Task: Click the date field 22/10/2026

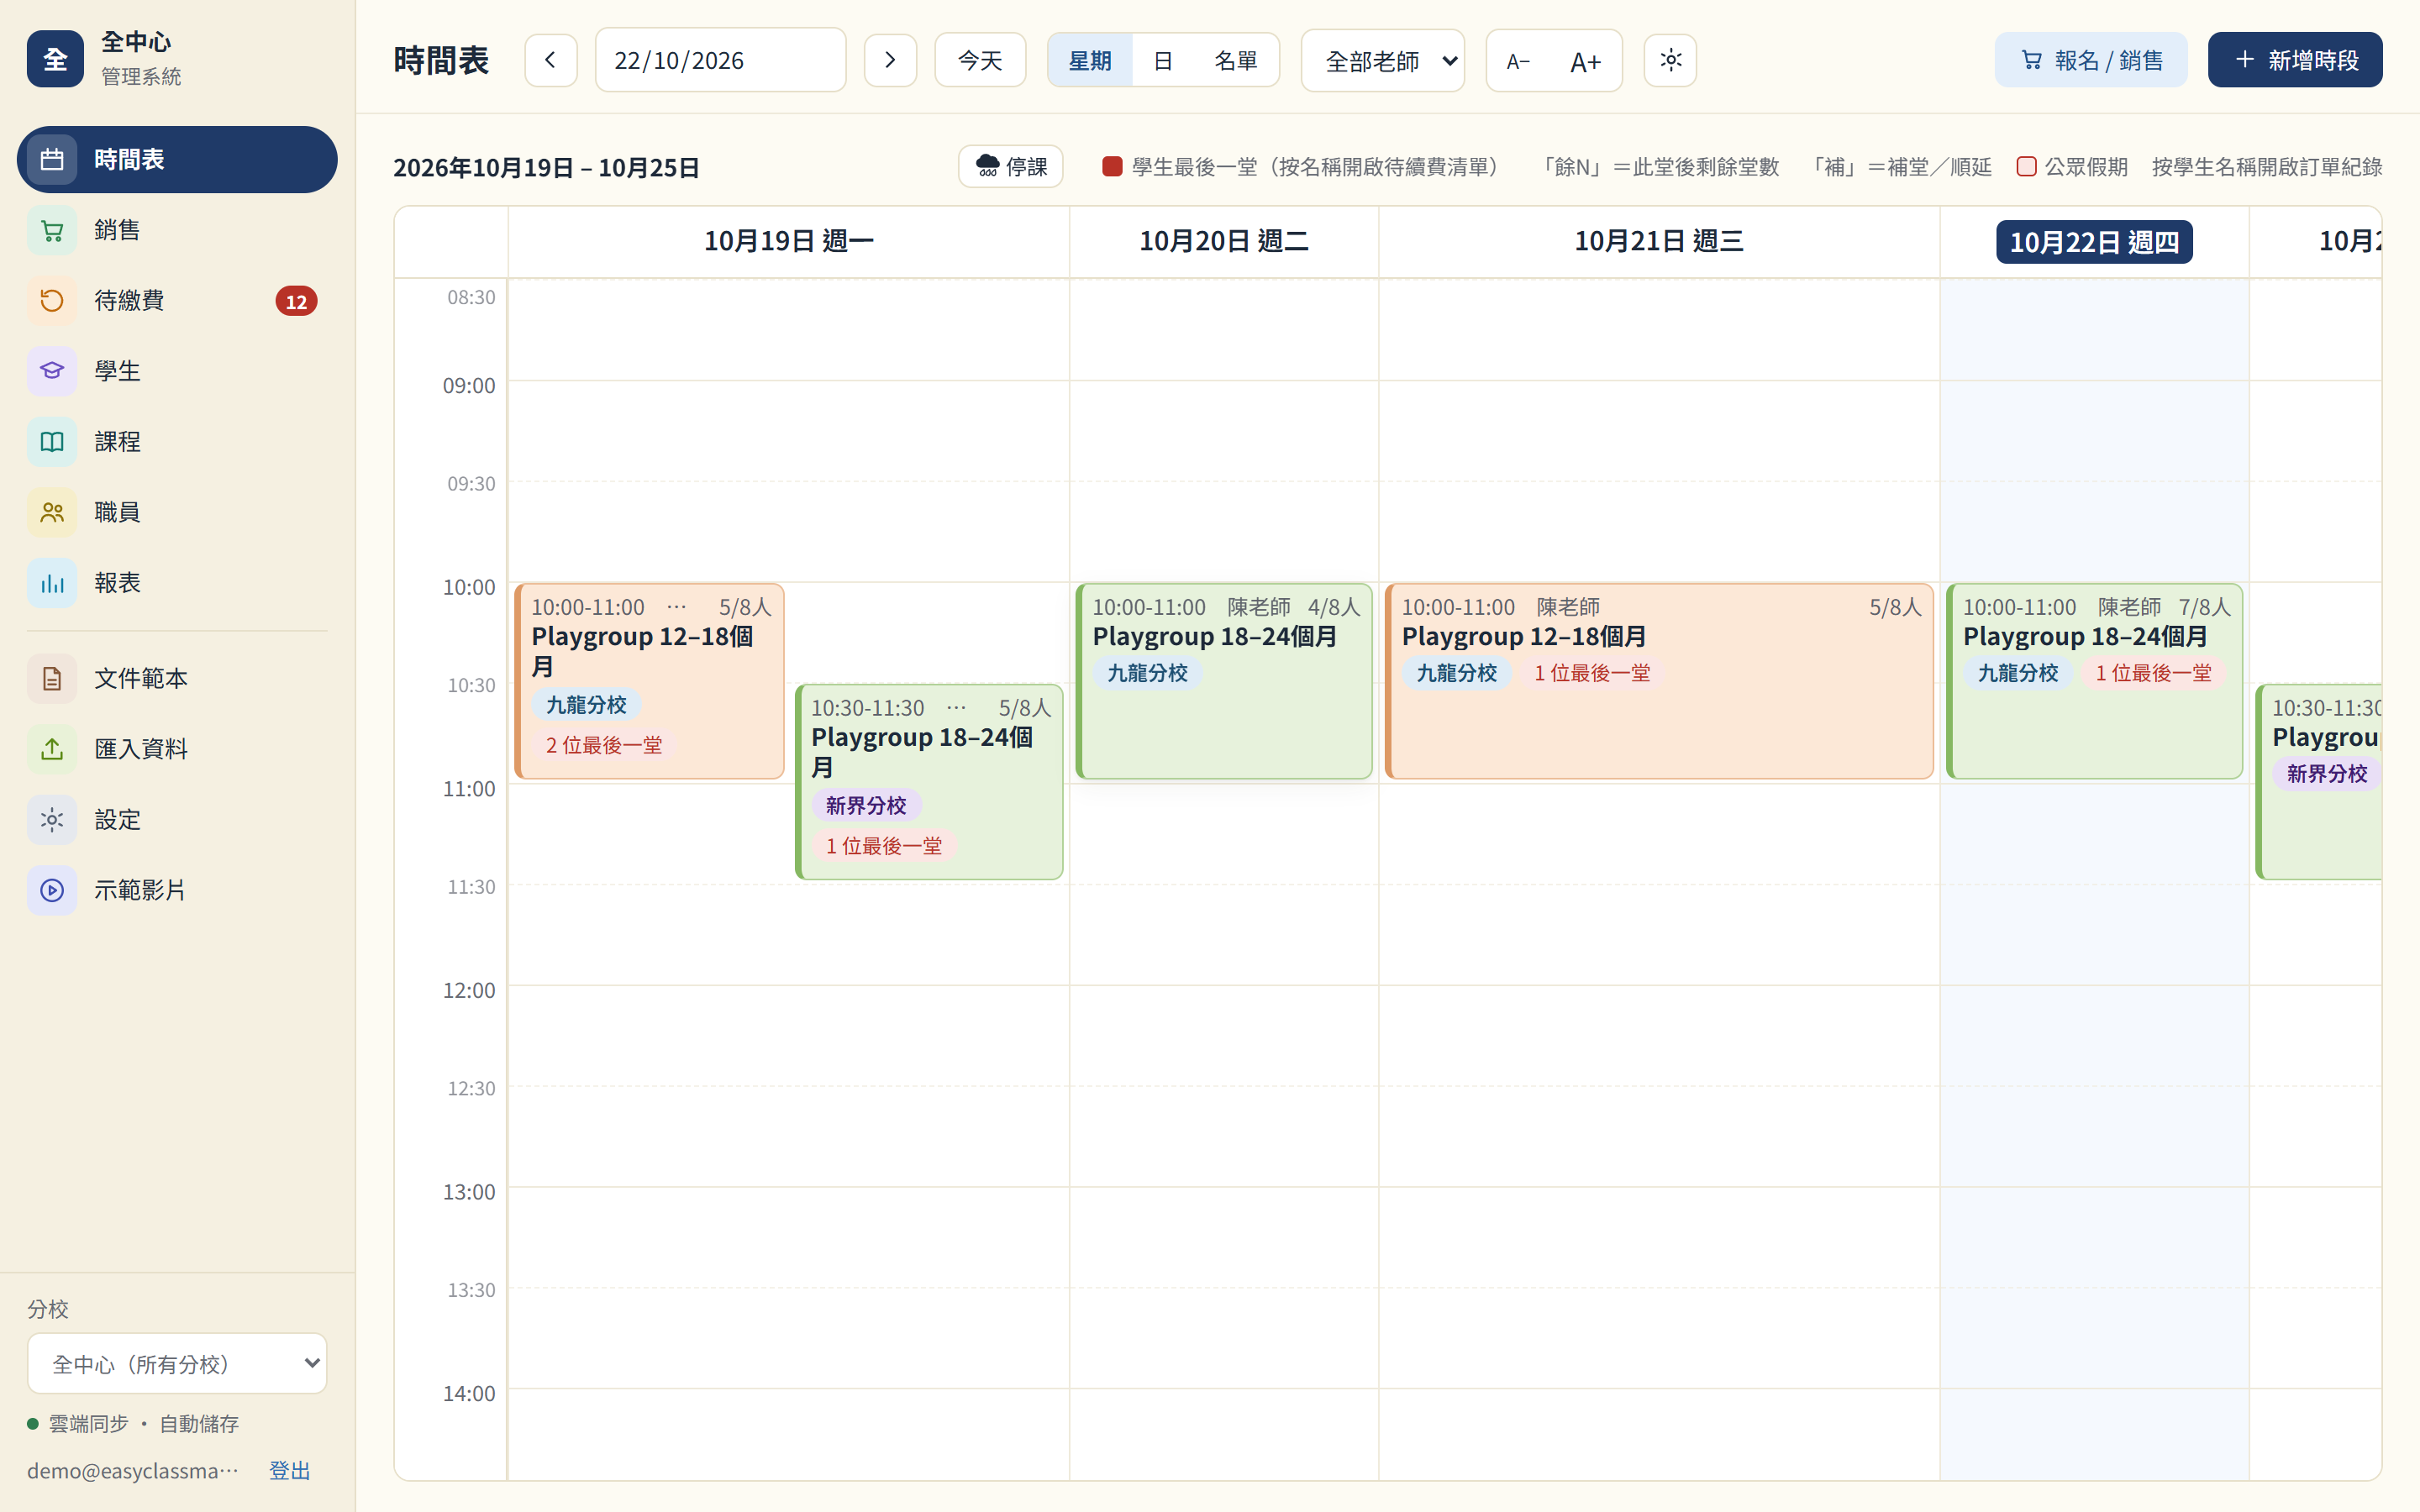Action: click(720, 60)
